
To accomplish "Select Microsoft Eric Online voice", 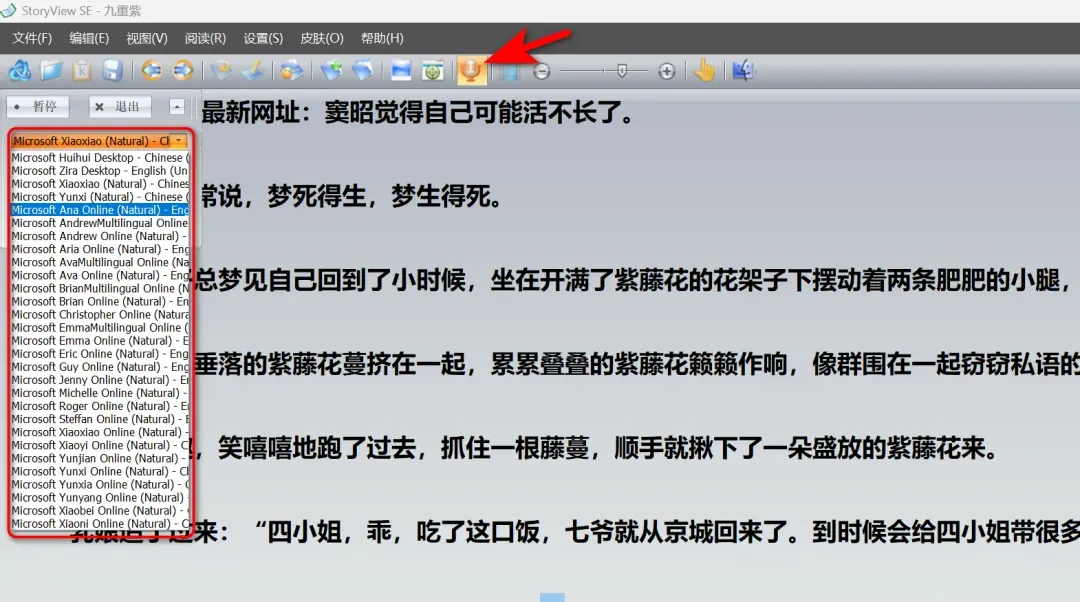I will coord(100,354).
